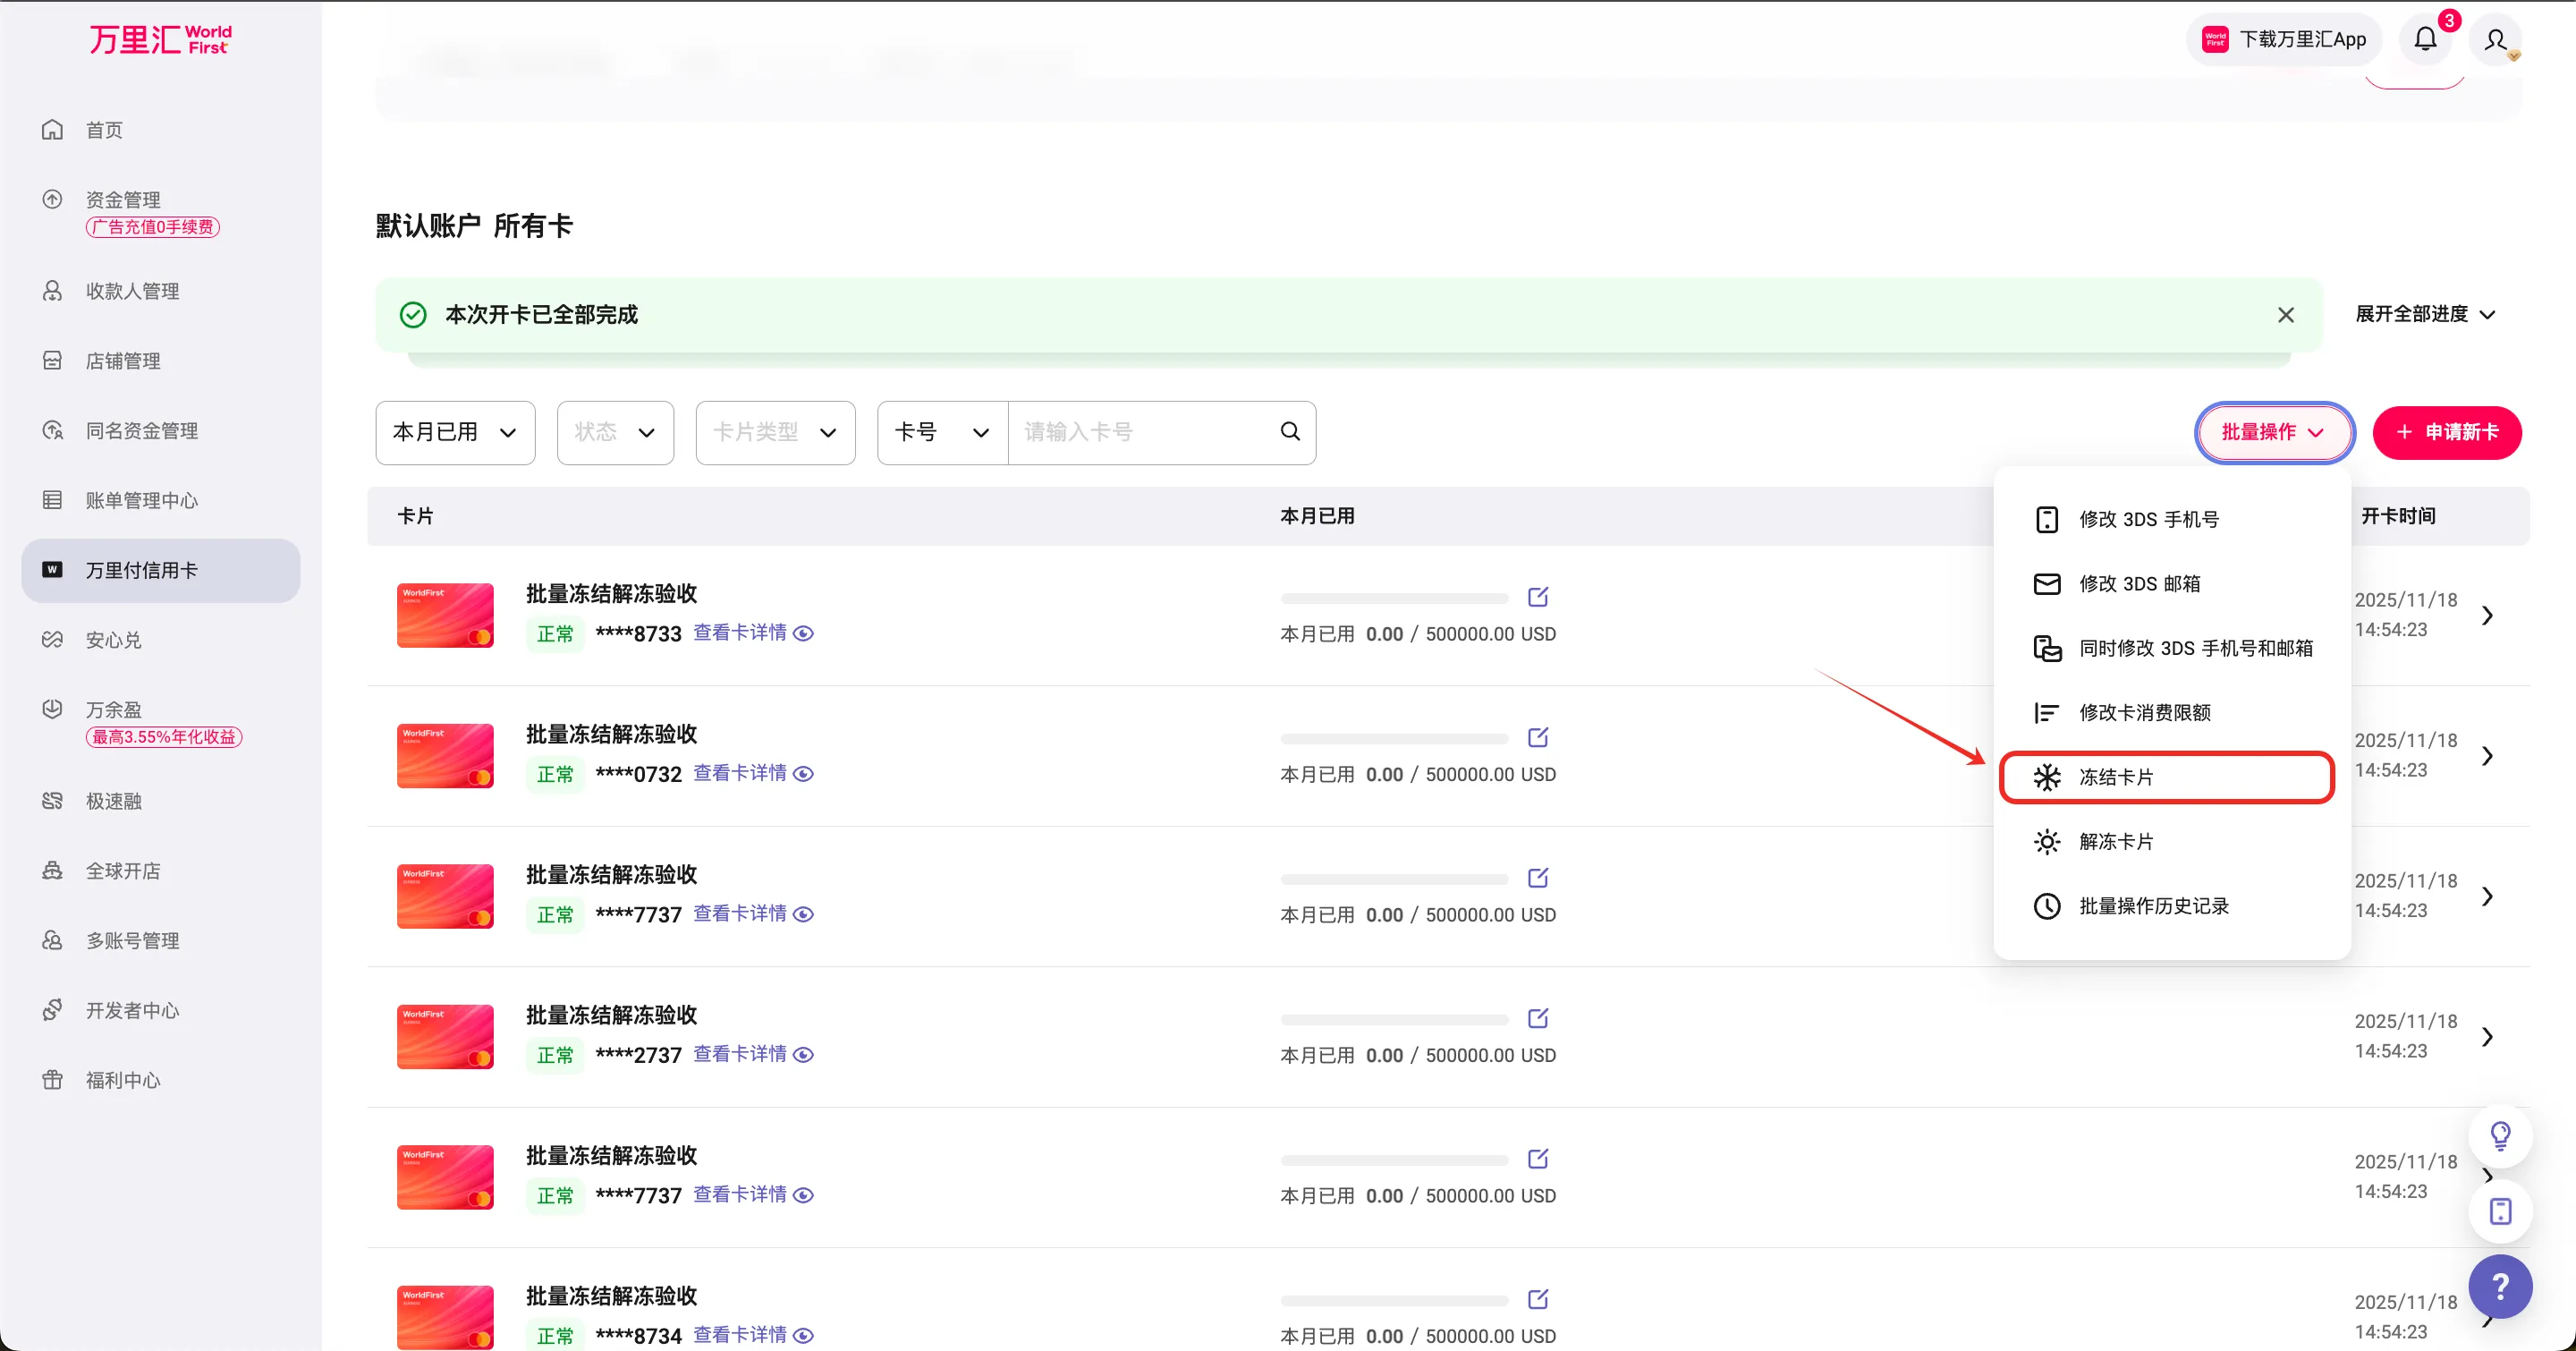Choose 解冻卡片 menu option
The width and height of the screenshot is (2576, 1351).
pyautogui.click(x=2115, y=842)
